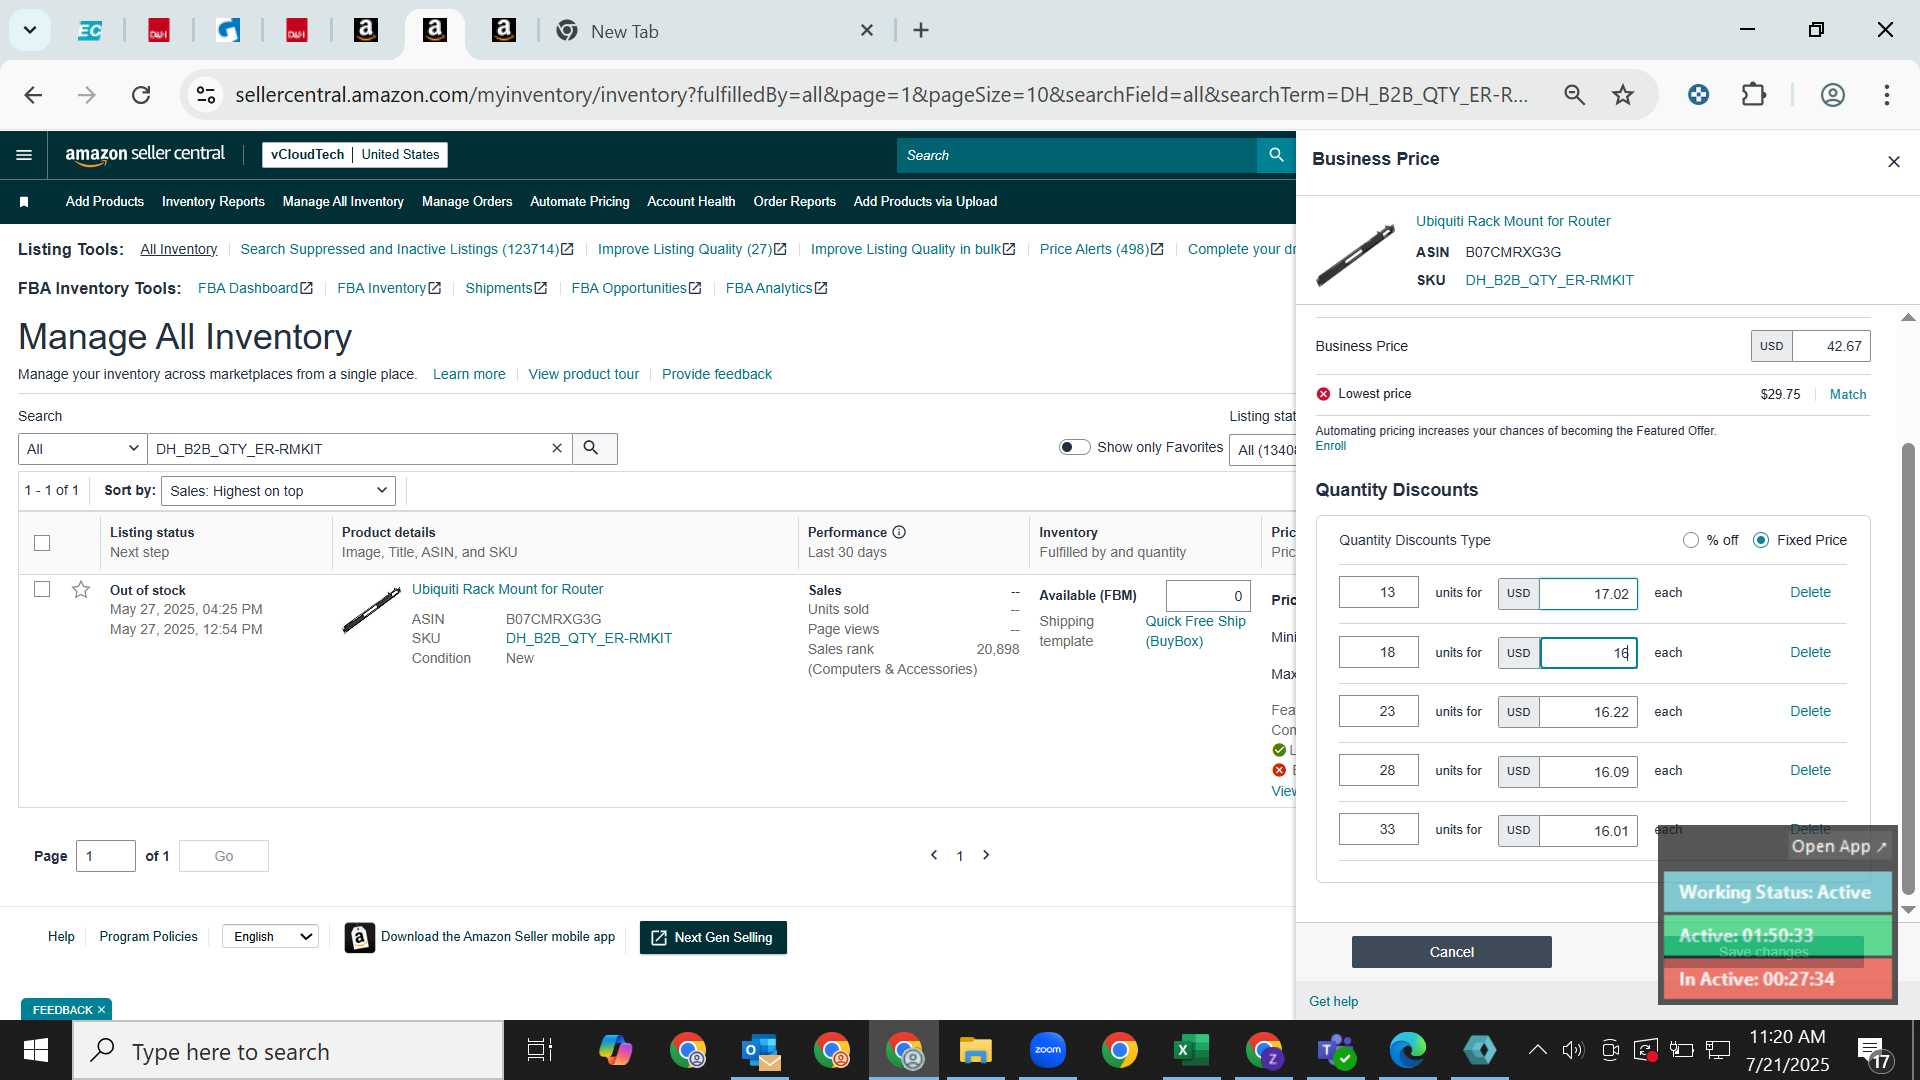Open site information icon in address bar
The image size is (1920, 1080).
(x=206, y=95)
